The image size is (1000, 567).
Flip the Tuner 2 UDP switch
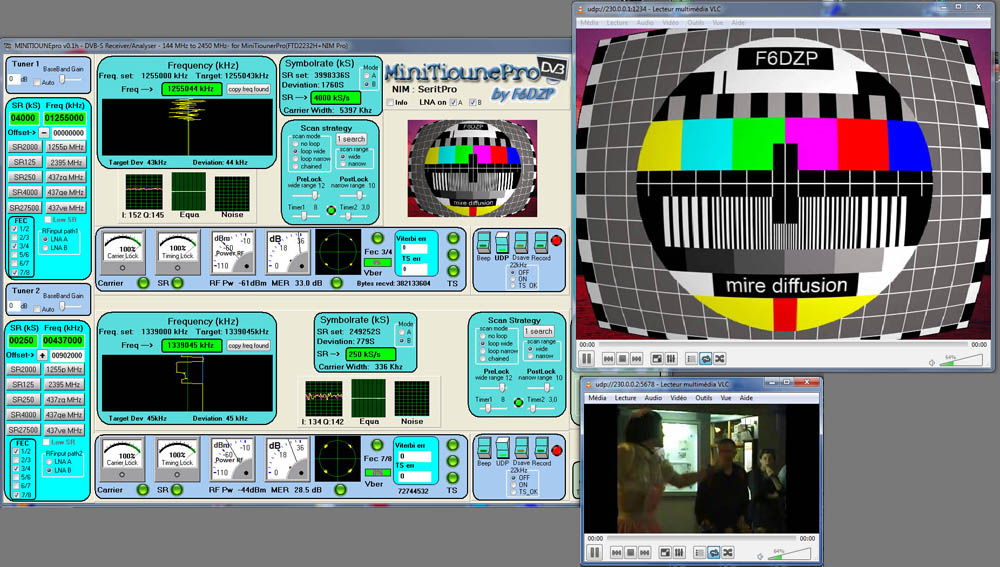click(503, 448)
